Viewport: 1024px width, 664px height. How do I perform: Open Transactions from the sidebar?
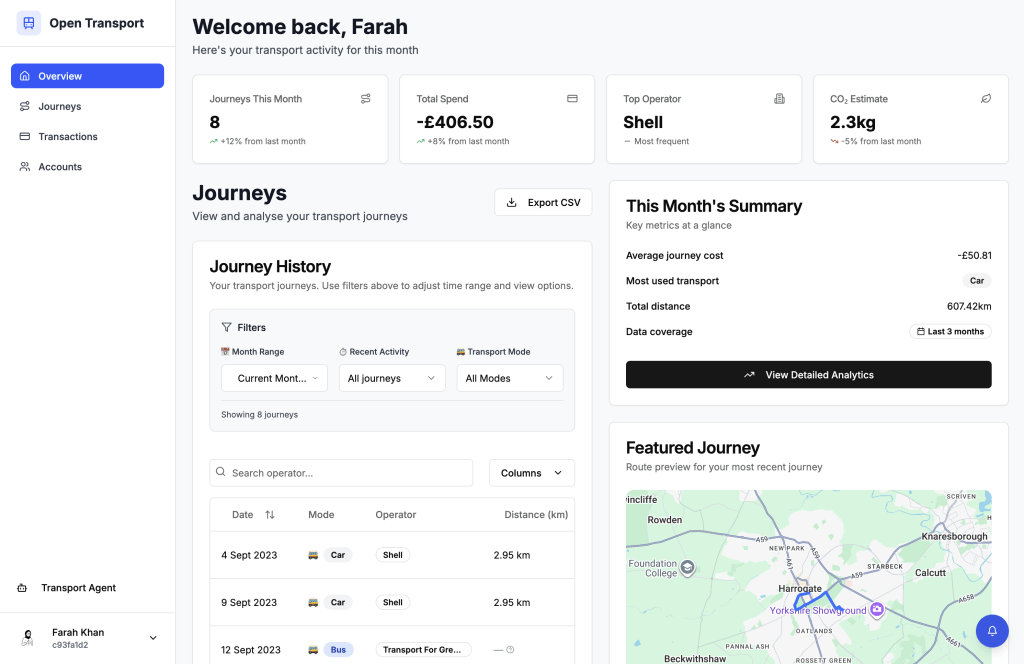68,136
